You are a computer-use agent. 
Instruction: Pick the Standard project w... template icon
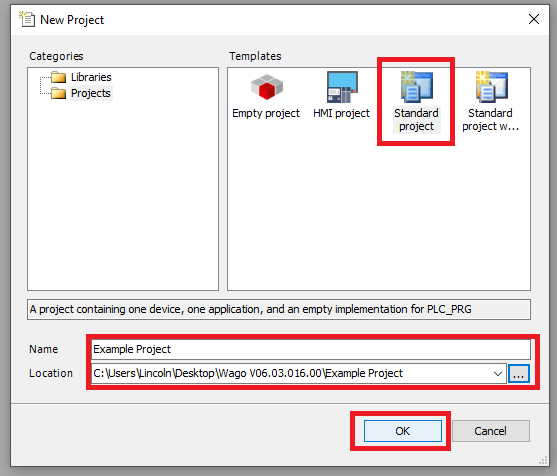[x=492, y=87]
